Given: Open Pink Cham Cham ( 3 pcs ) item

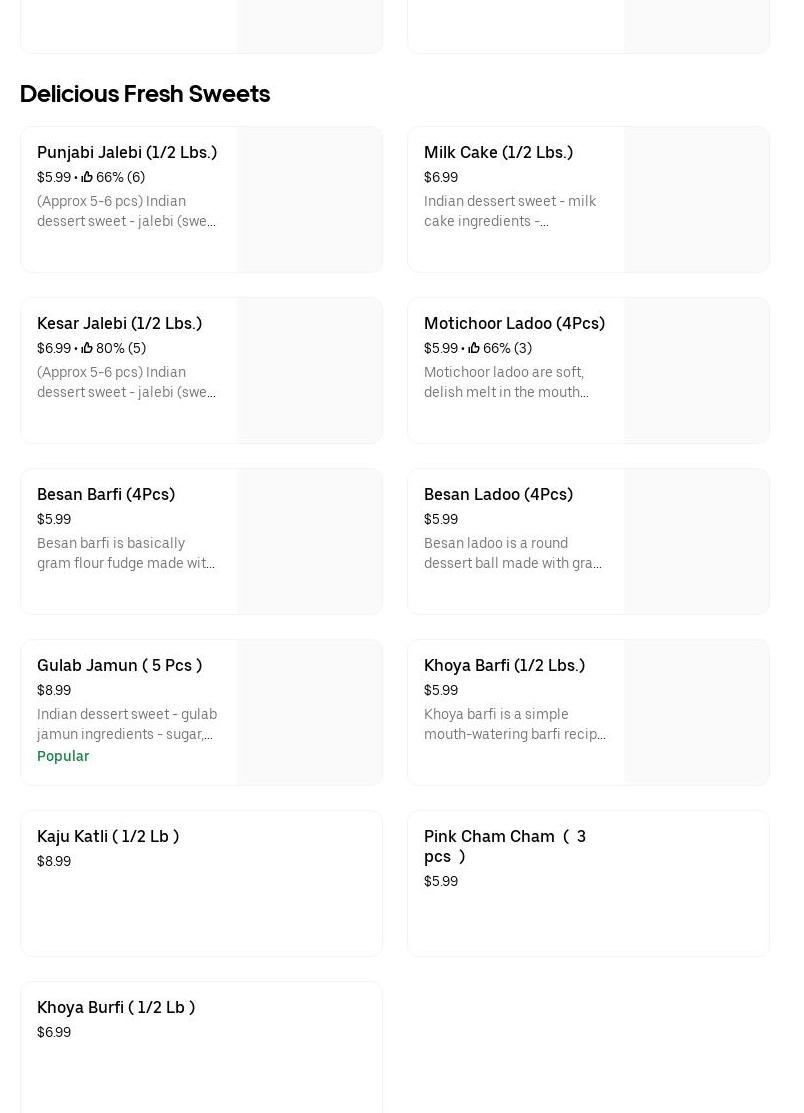Looking at the screenshot, I should pyautogui.click(x=505, y=846).
